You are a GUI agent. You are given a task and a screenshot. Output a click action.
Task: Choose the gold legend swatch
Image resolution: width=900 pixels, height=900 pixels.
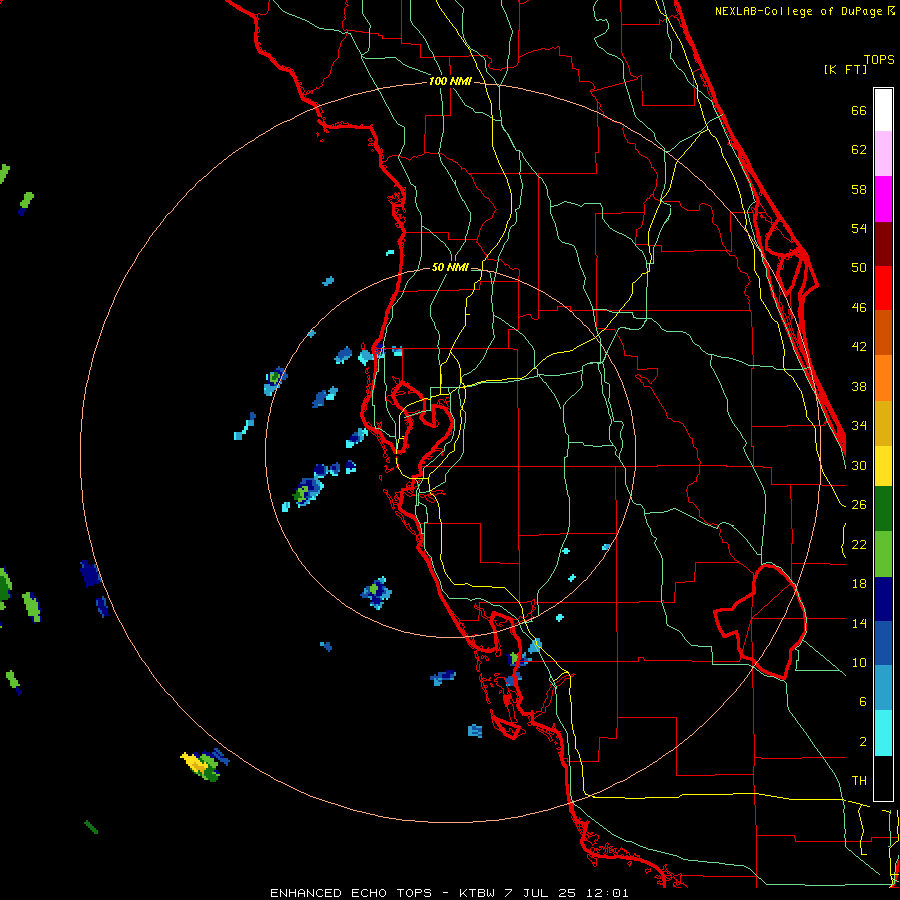click(883, 423)
